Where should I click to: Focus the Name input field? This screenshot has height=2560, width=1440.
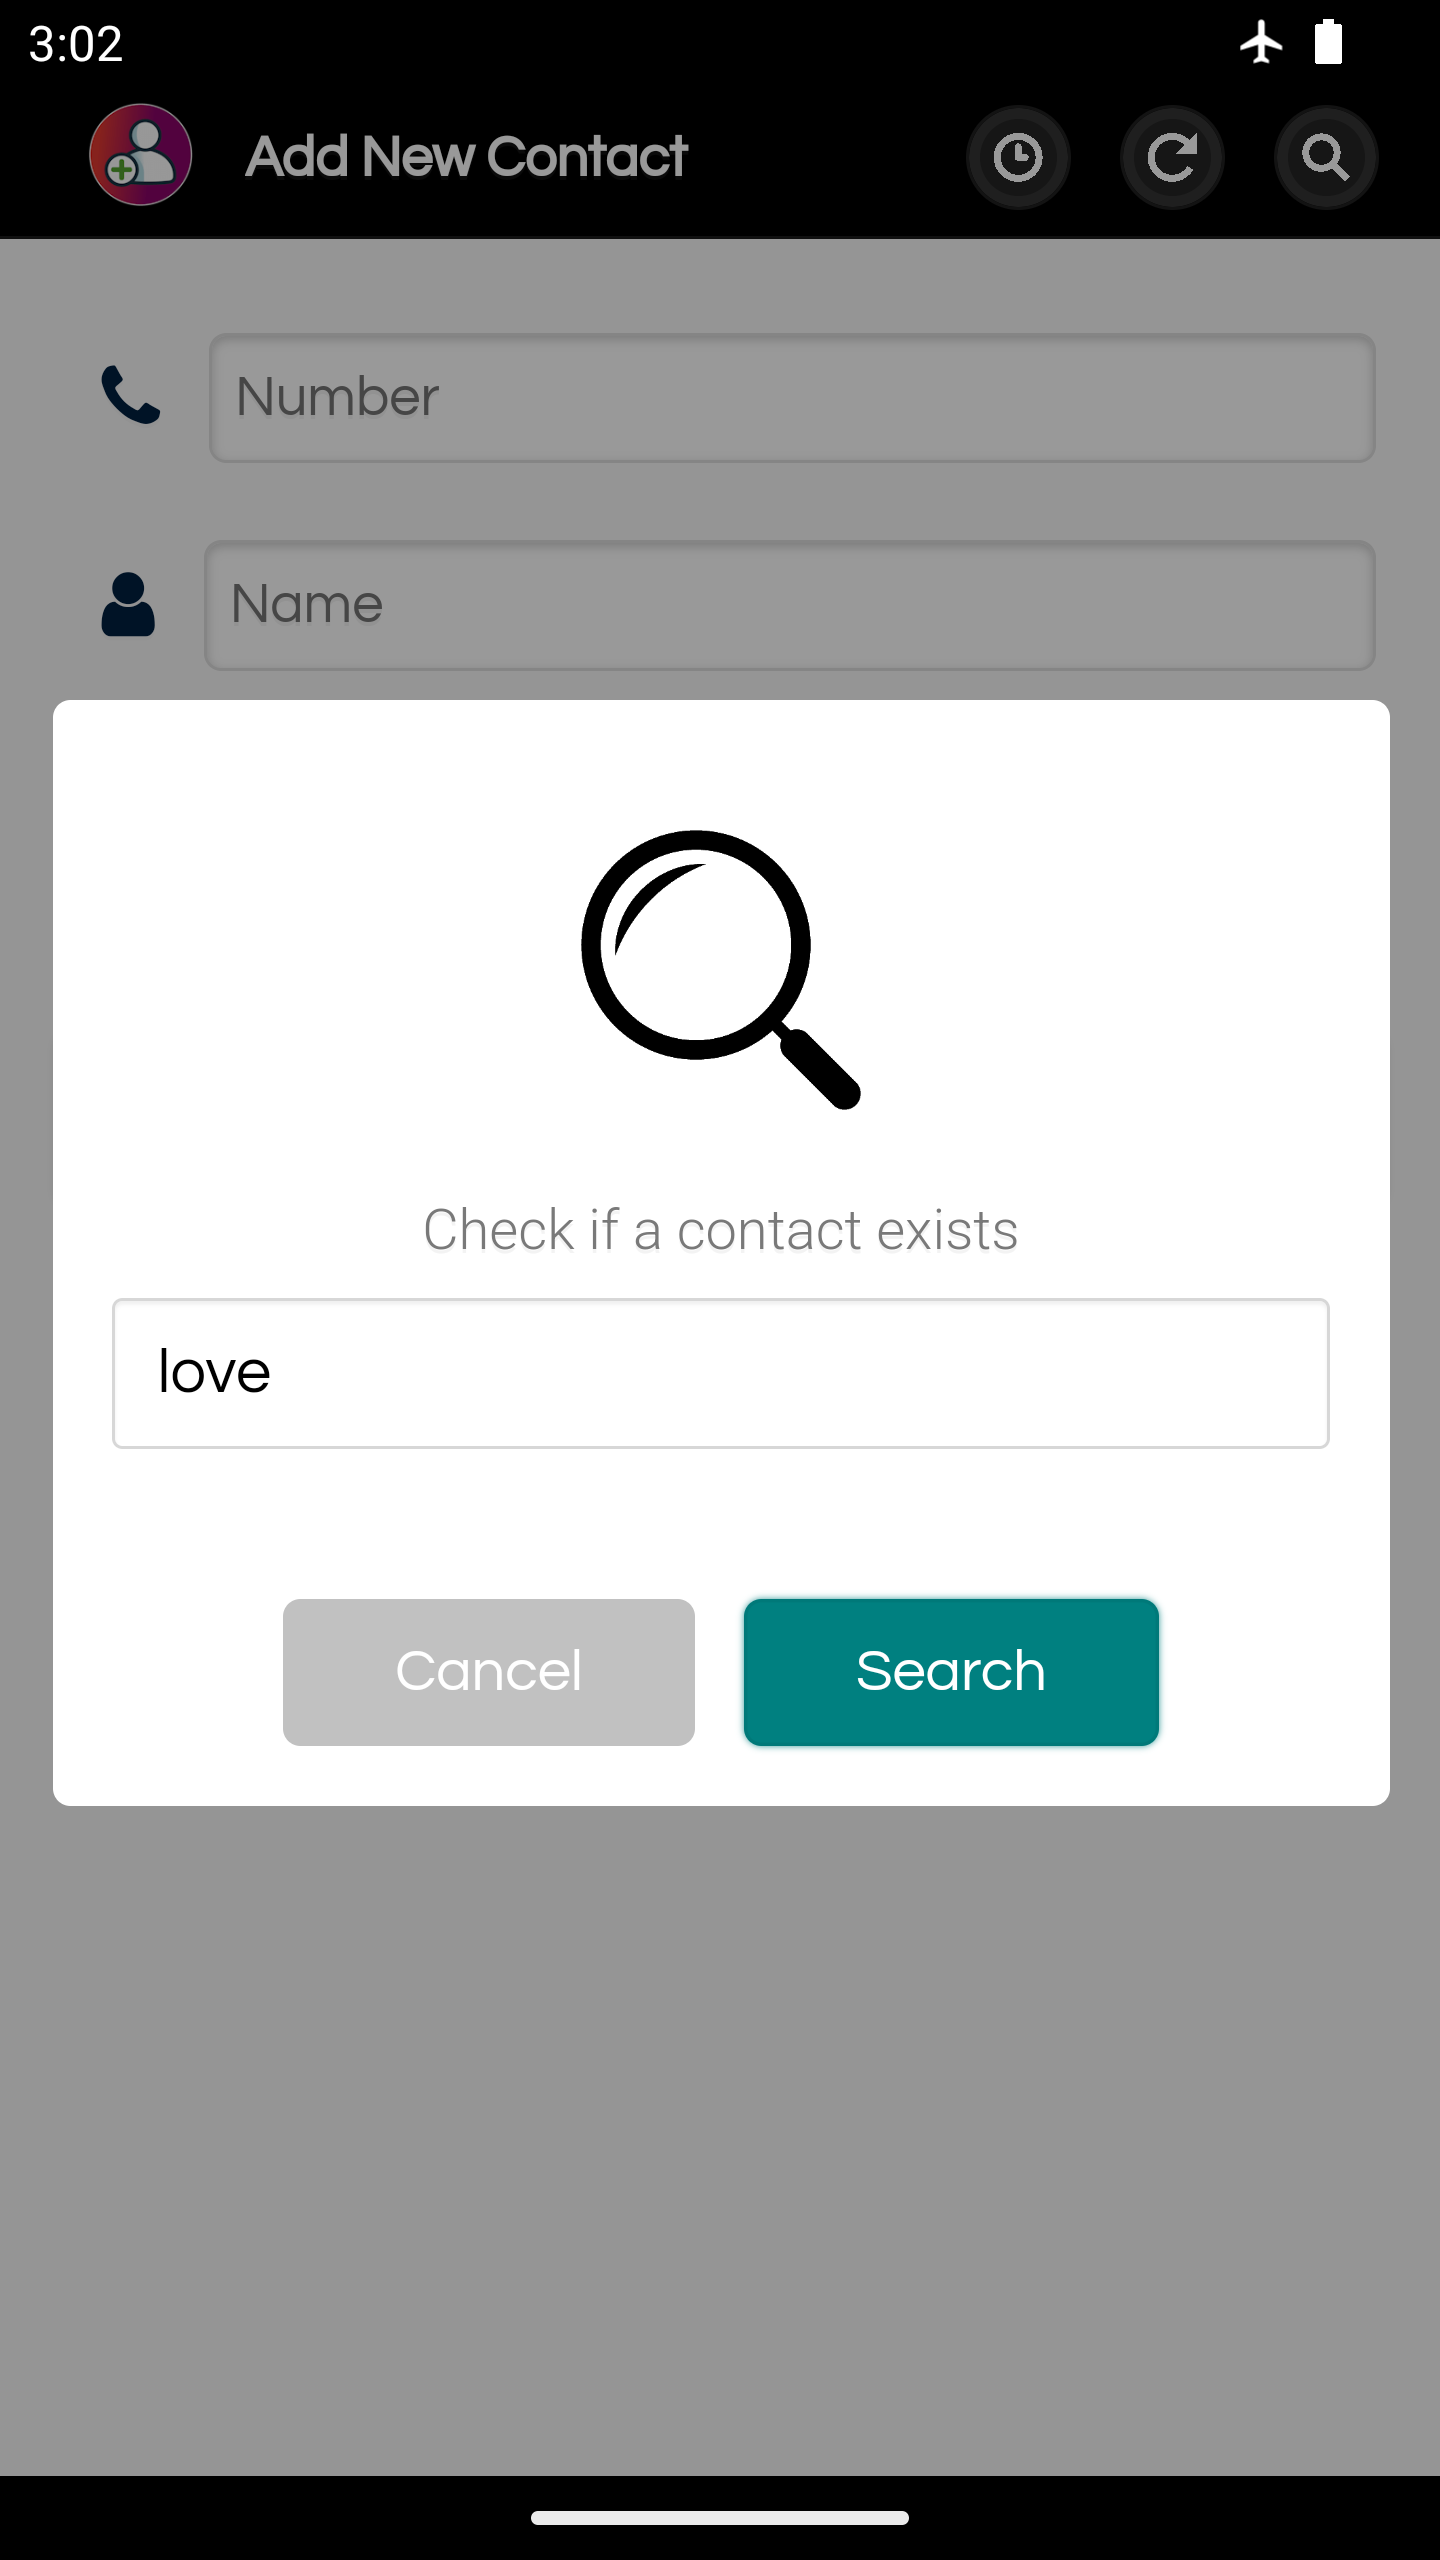click(x=790, y=605)
